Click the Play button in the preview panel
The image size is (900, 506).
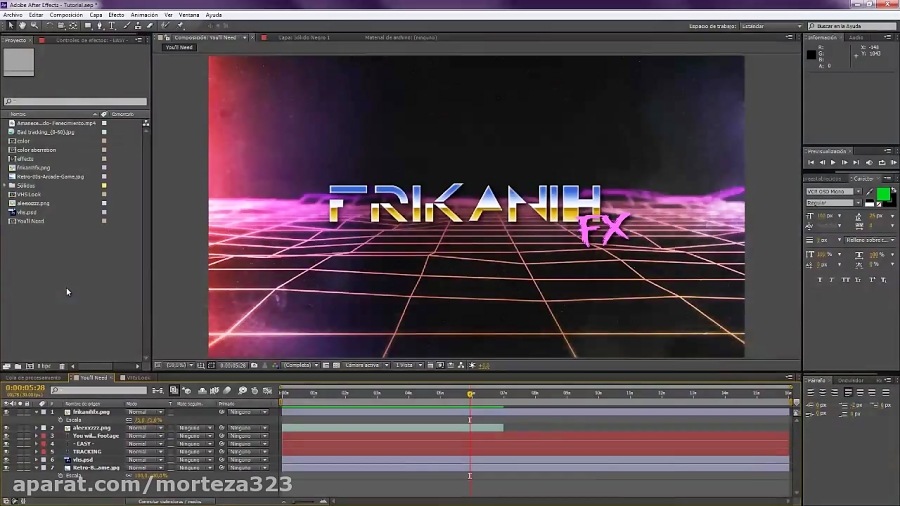pos(833,162)
